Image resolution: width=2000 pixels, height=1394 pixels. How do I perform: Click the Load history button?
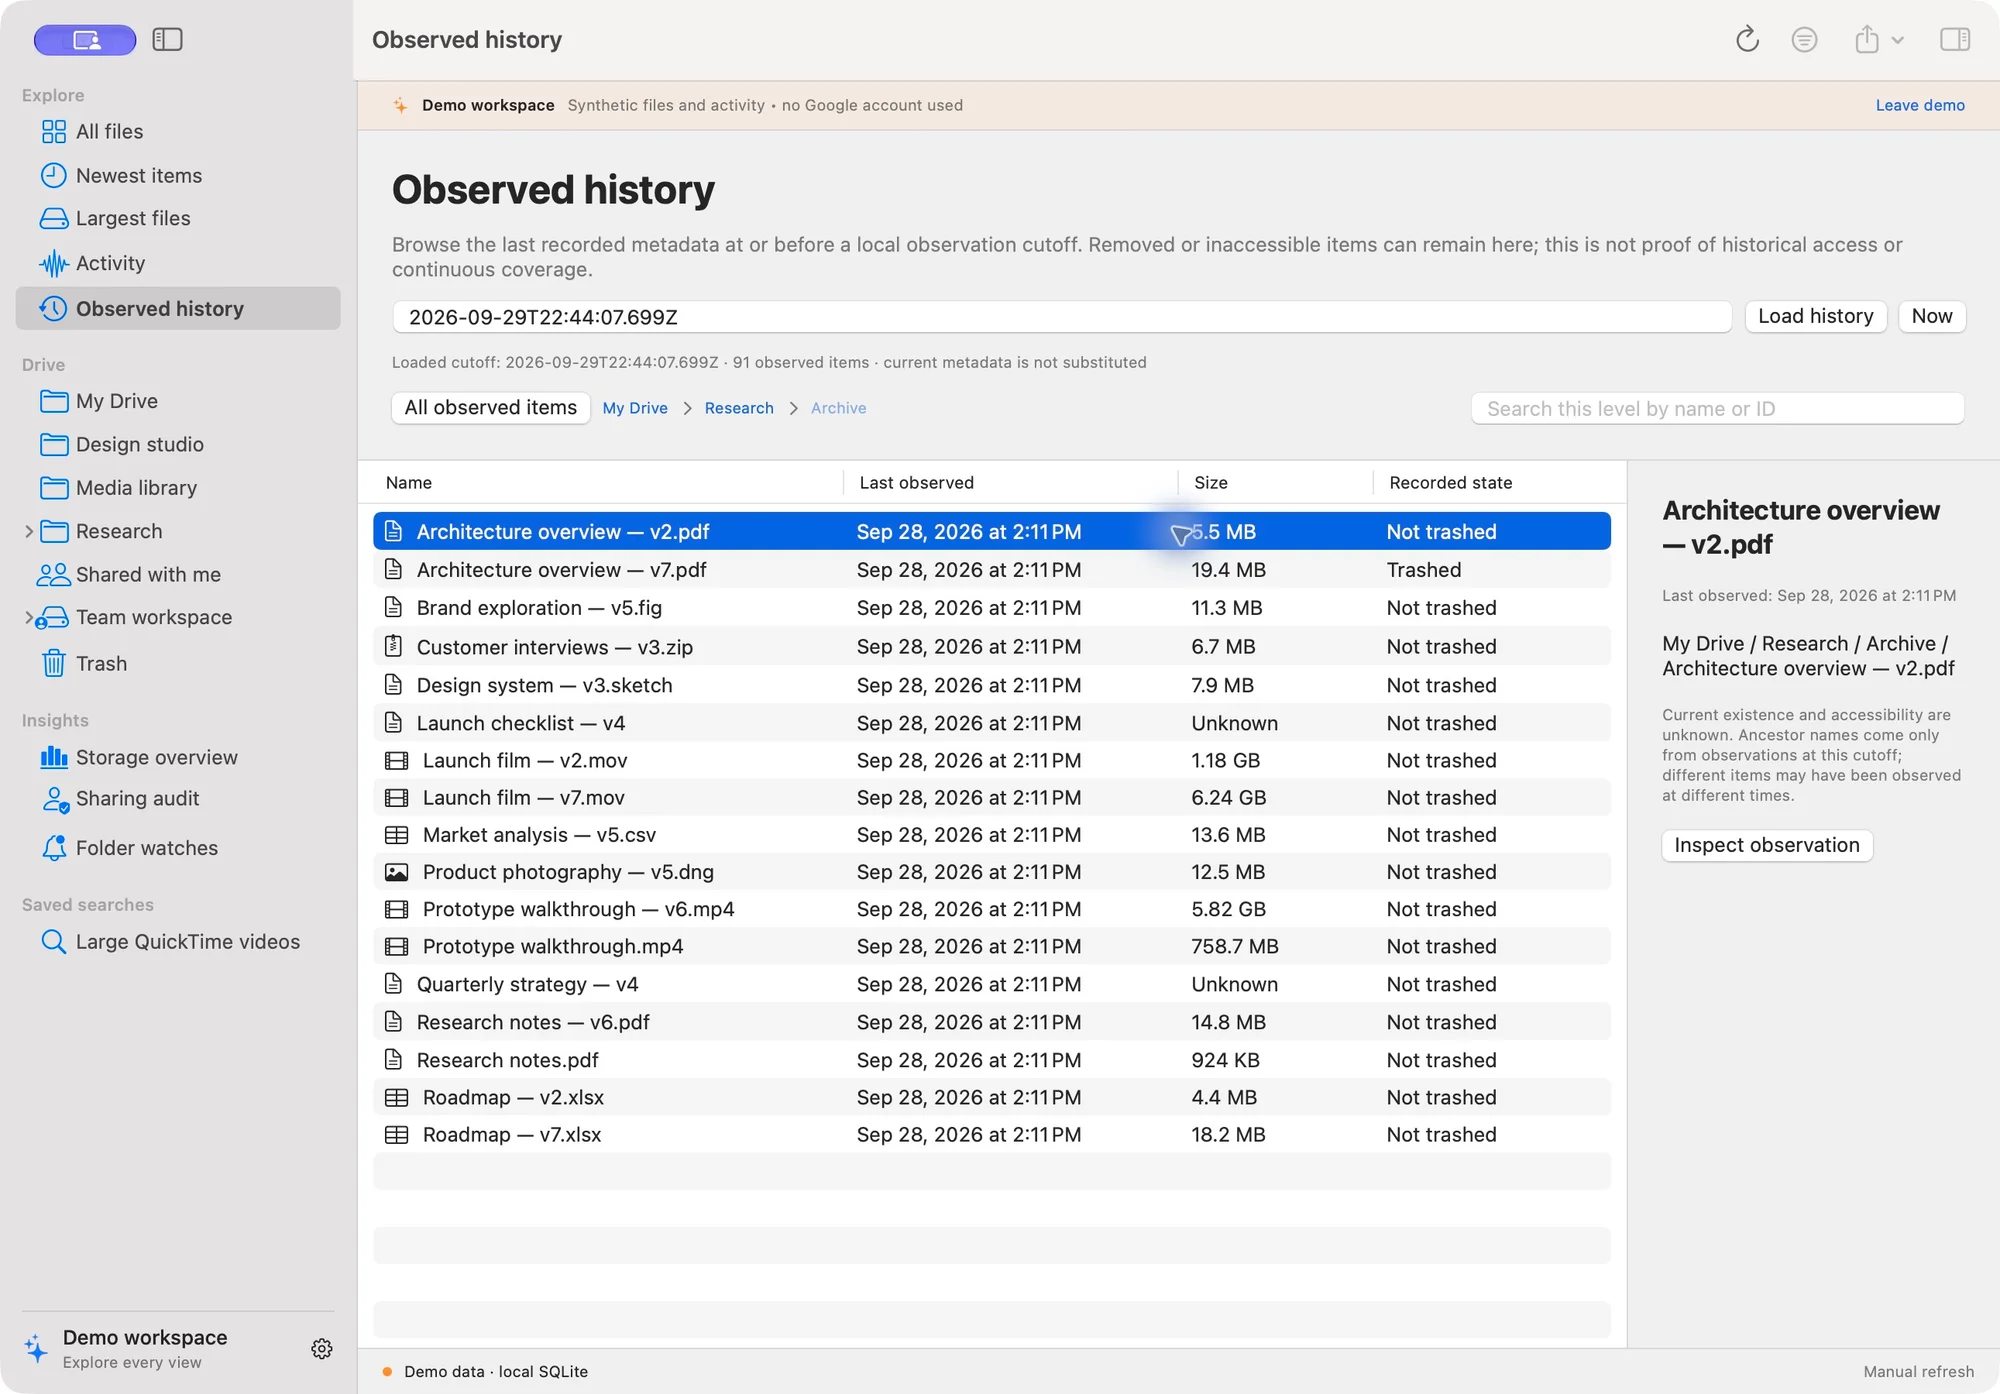pos(1816,316)
